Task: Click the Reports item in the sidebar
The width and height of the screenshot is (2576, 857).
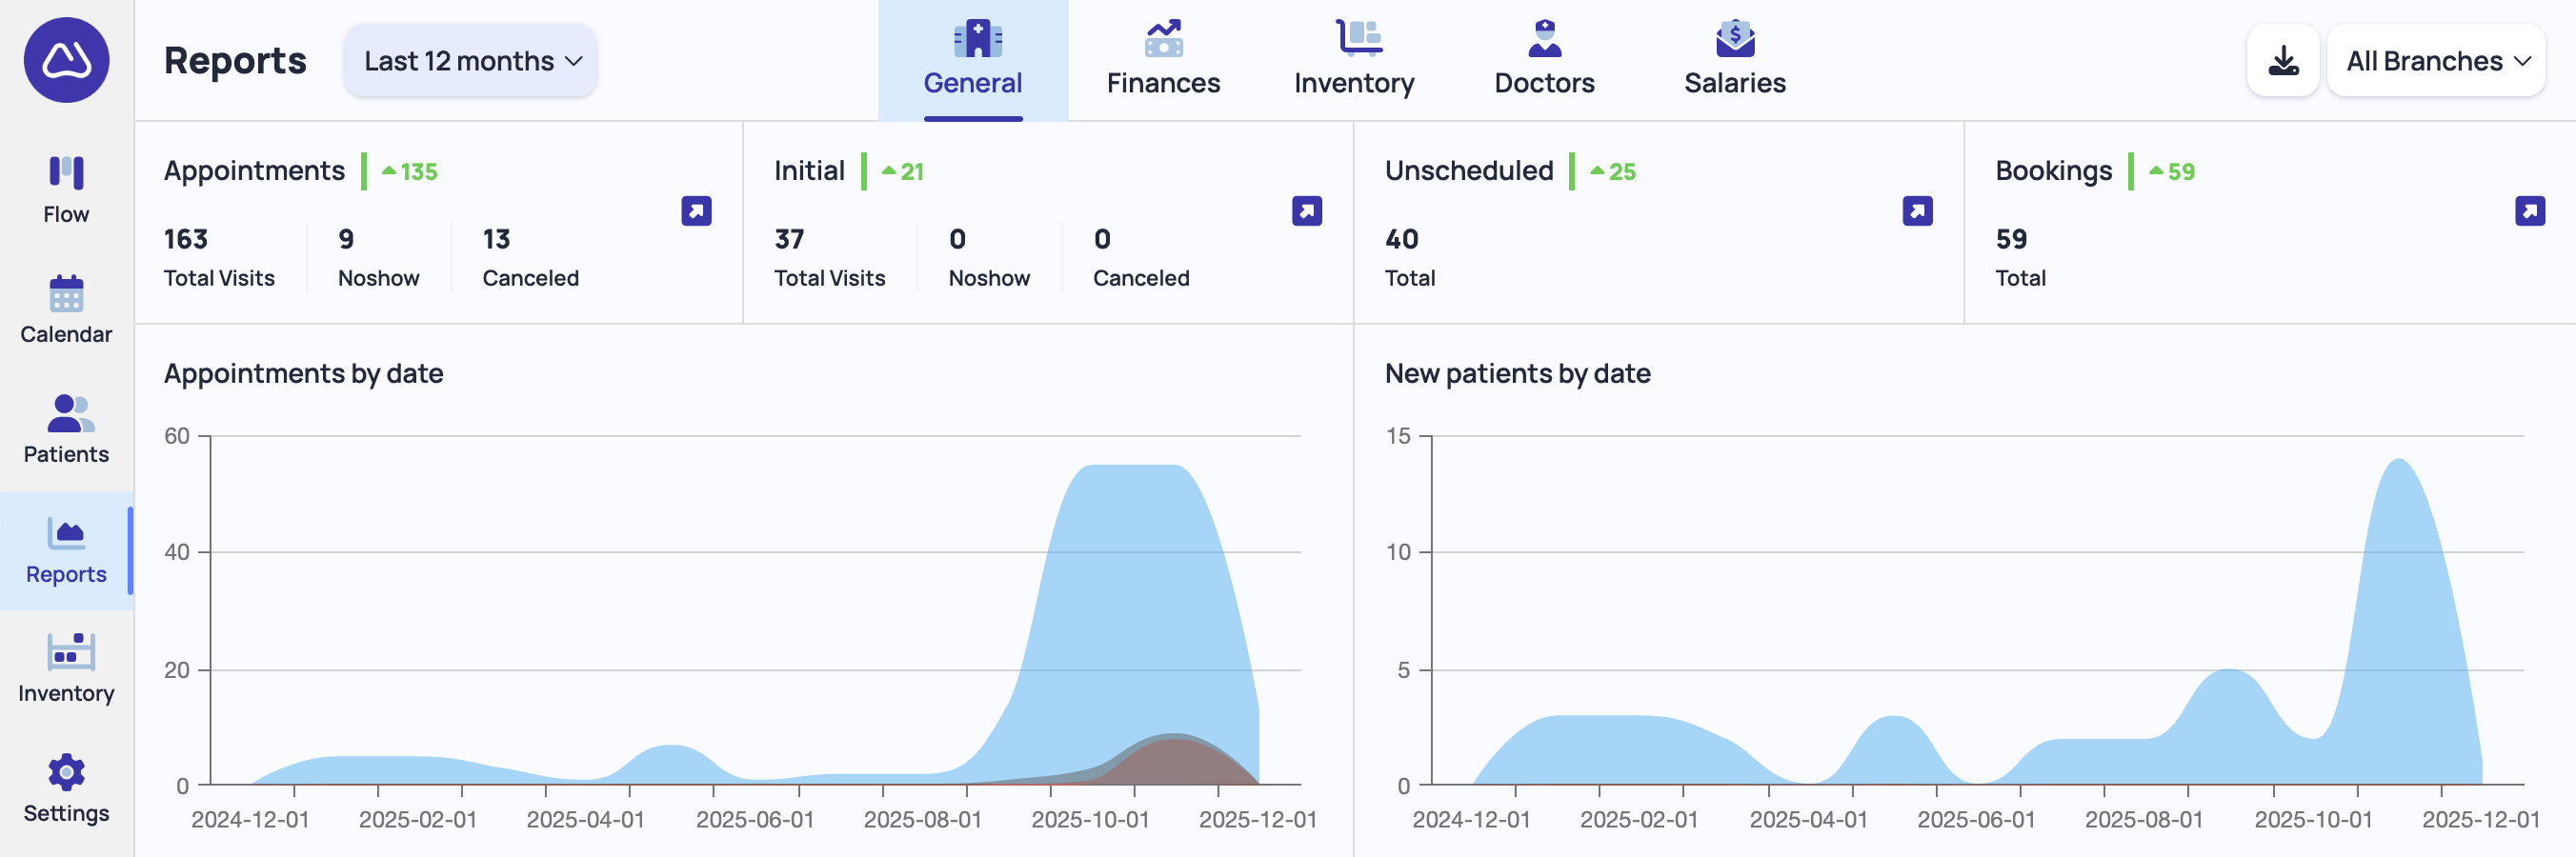Action: [x=66, y=549]
